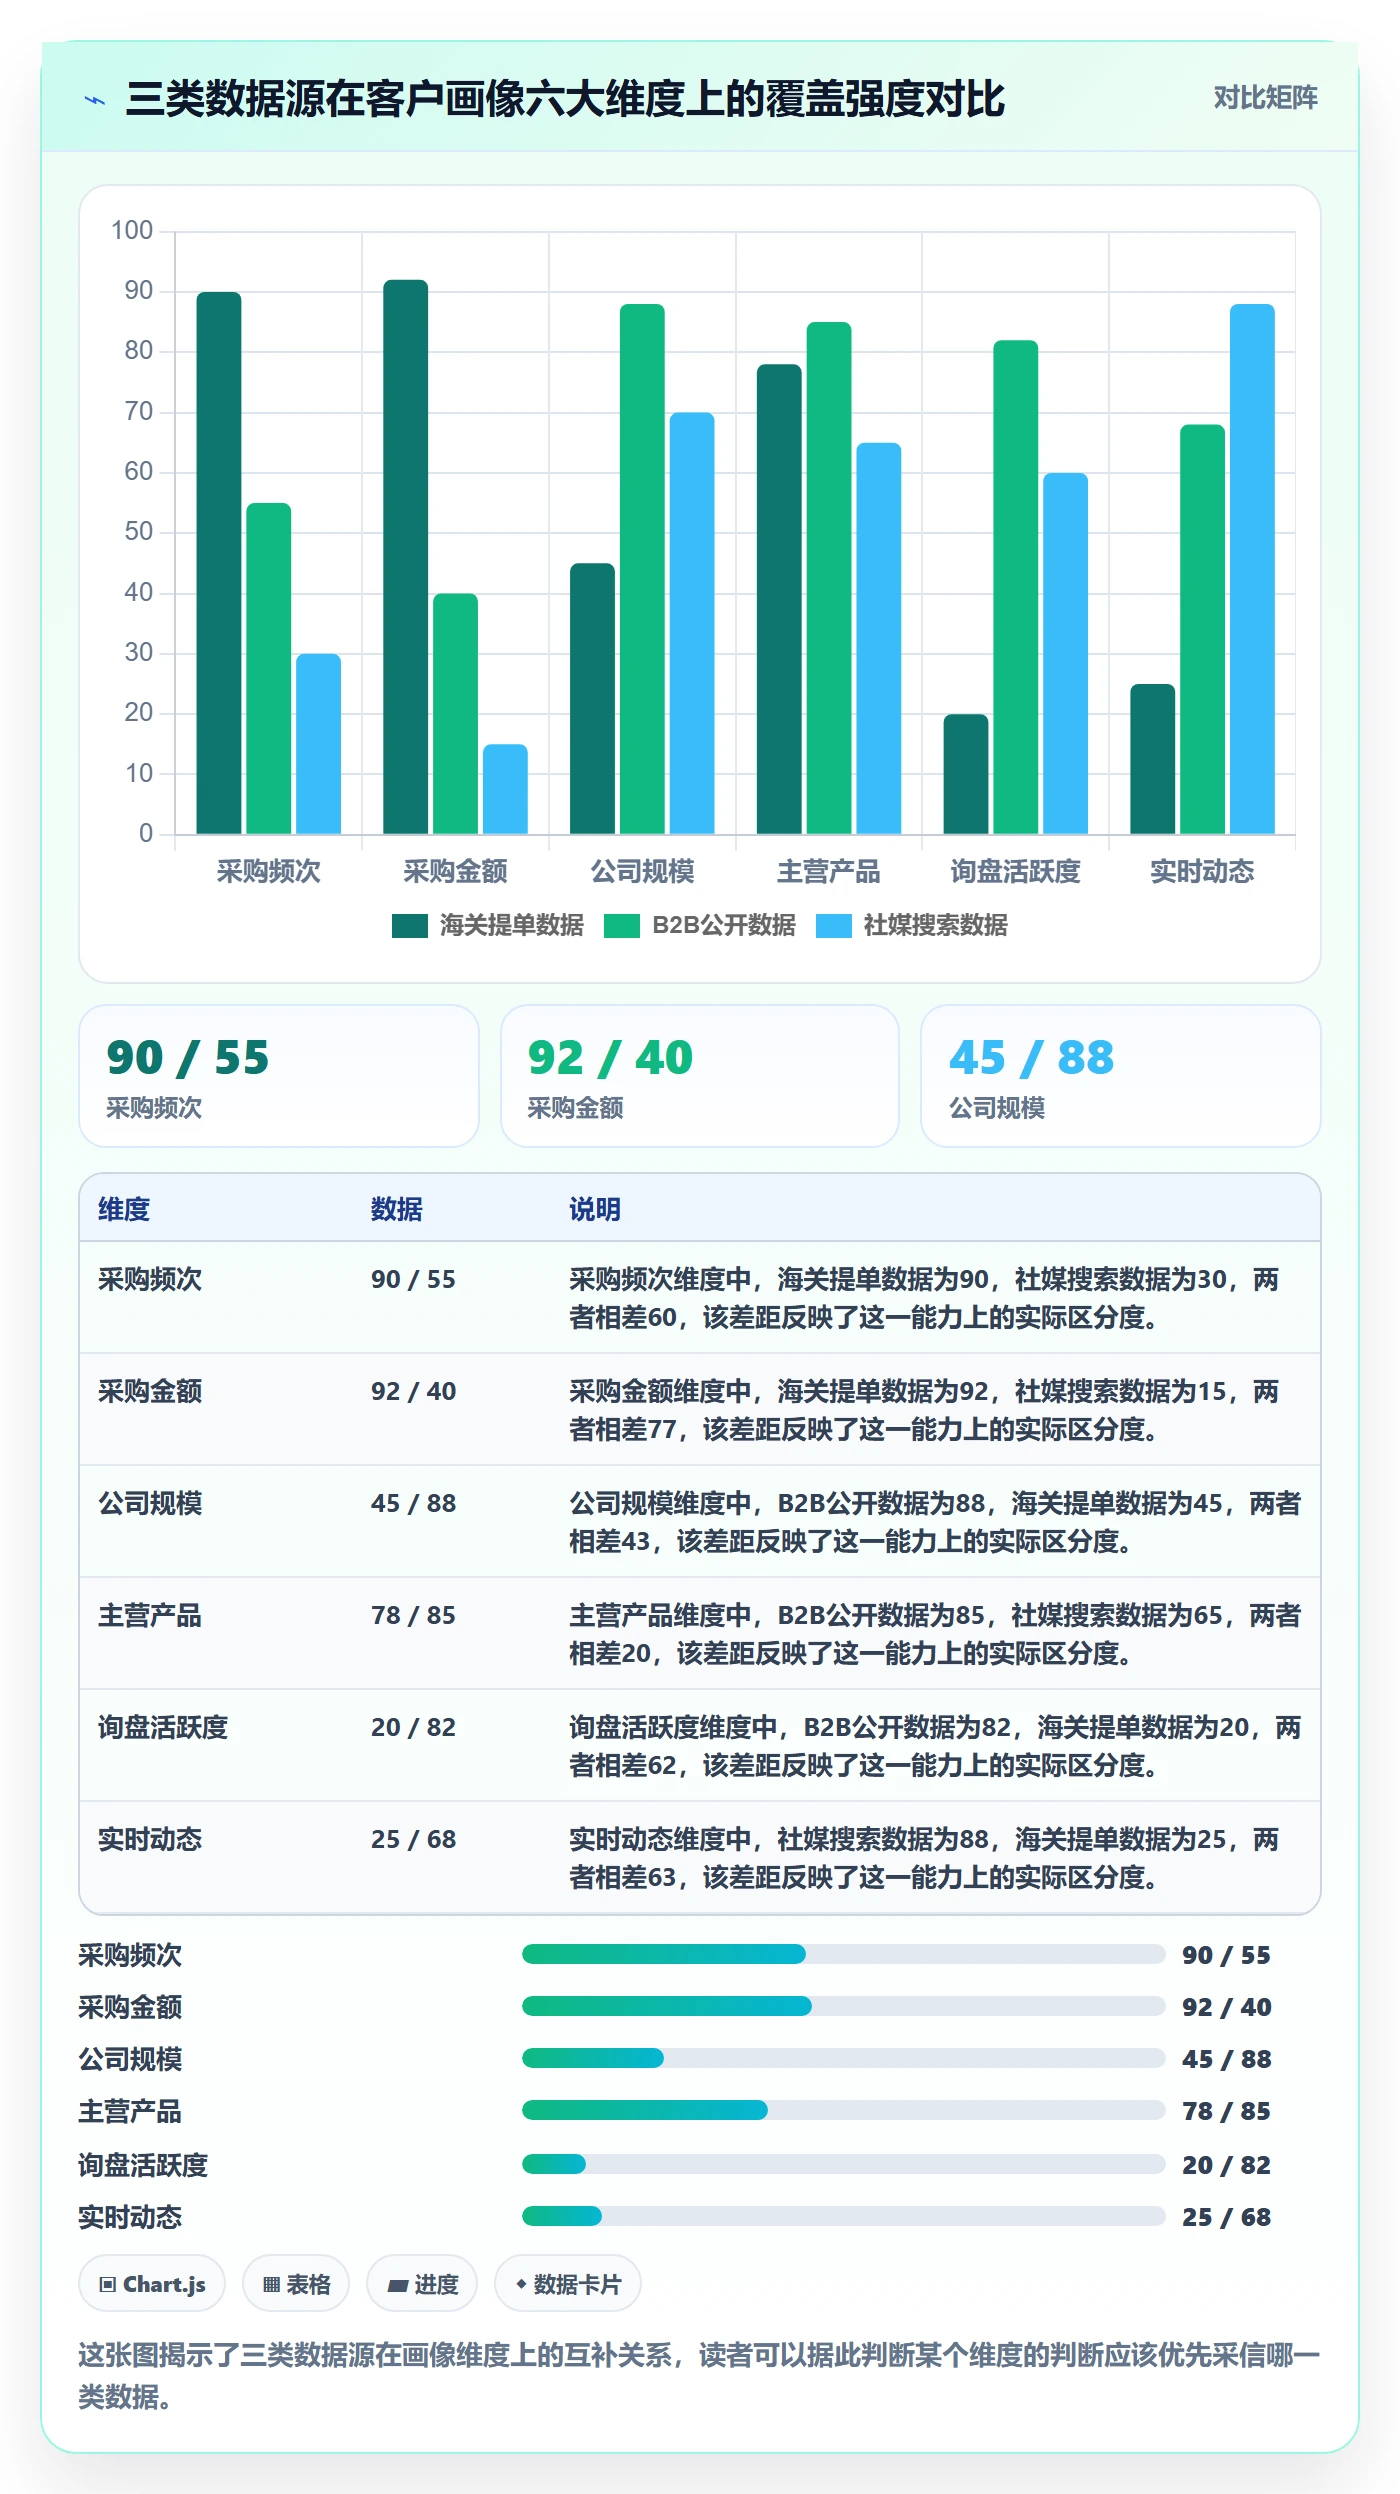Click the 数据 column header

pos(397,1209)
